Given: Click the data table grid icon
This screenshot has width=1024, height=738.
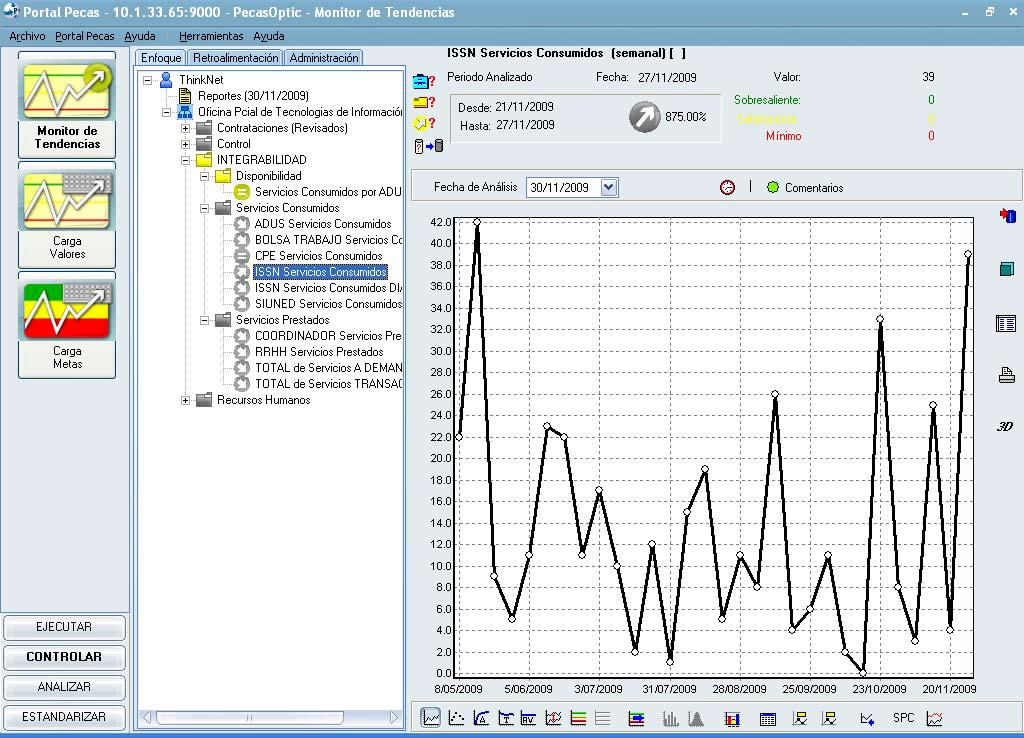Looking at the screenshot, I should coord(768,718).
